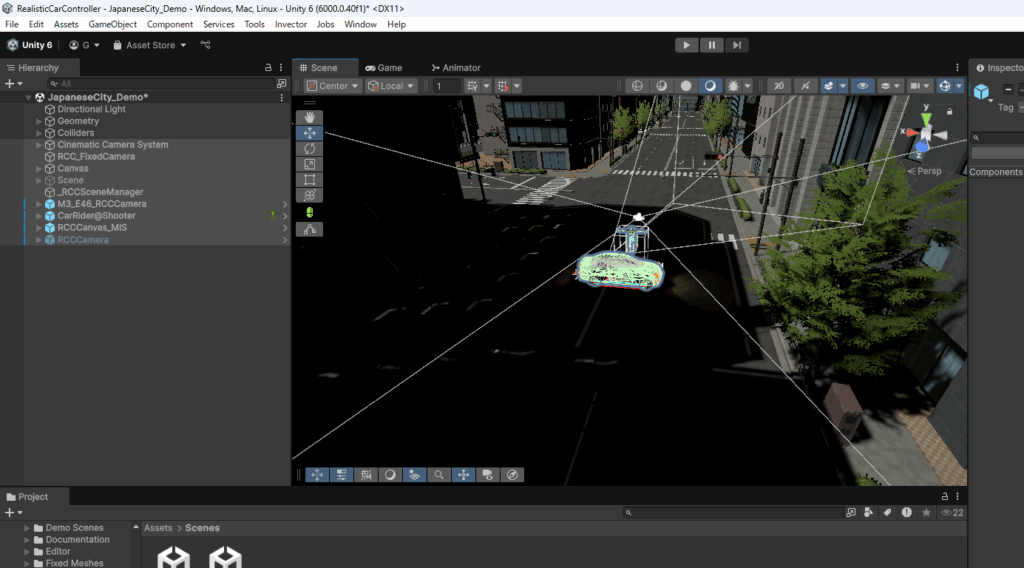Screen dimensions: 1024x568
Task: Select the combined Transform tool
Action: point(310,196)
